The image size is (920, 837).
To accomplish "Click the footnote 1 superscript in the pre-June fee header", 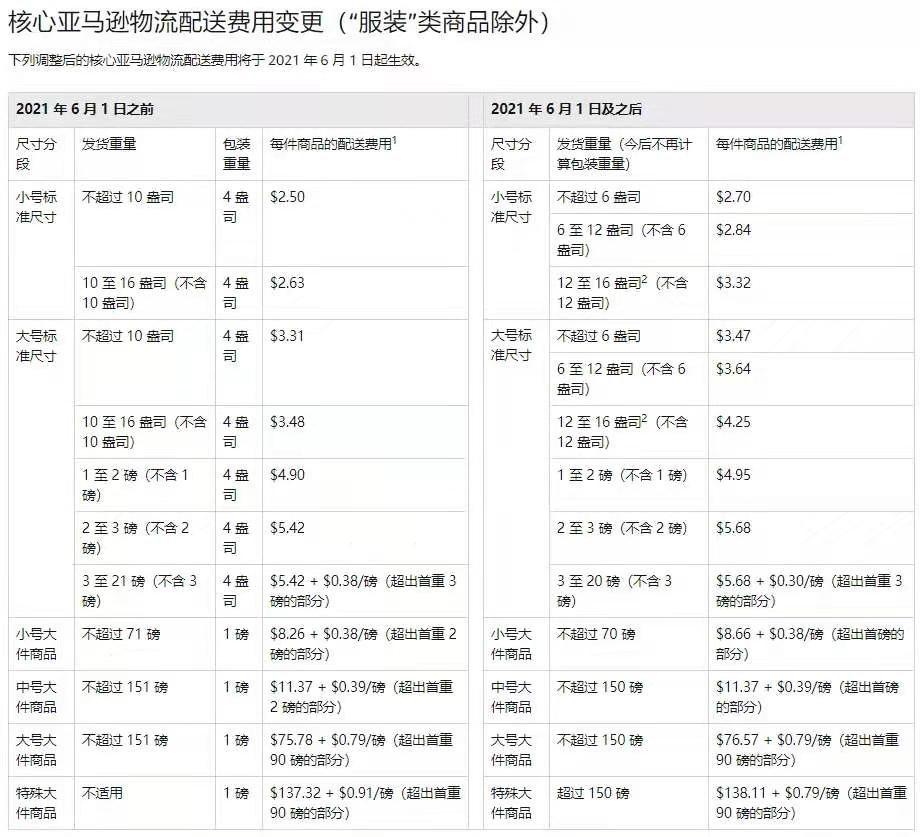I will [x=394, y=141].
